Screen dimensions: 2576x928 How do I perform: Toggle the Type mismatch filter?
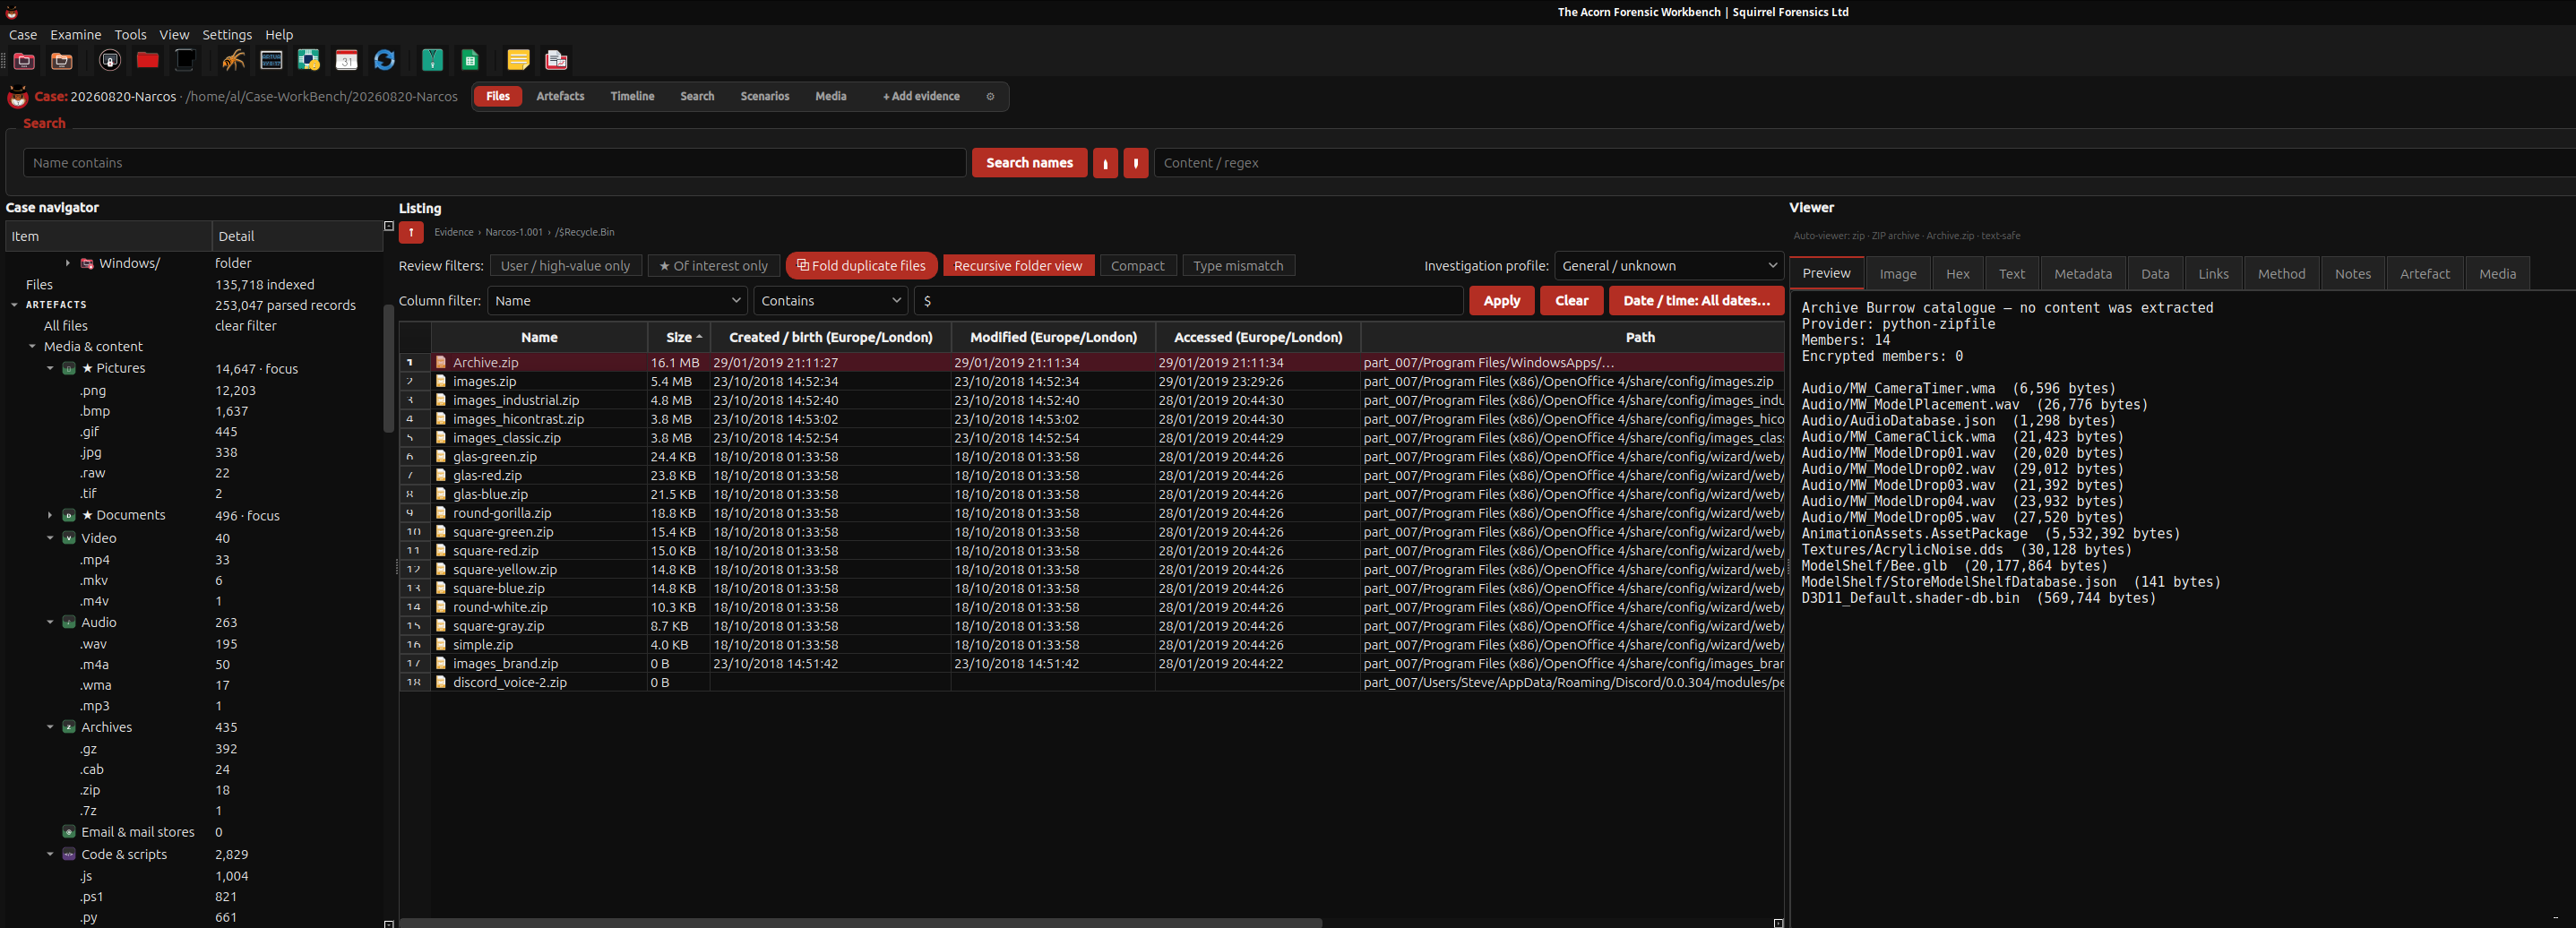tap(1238, 266)
